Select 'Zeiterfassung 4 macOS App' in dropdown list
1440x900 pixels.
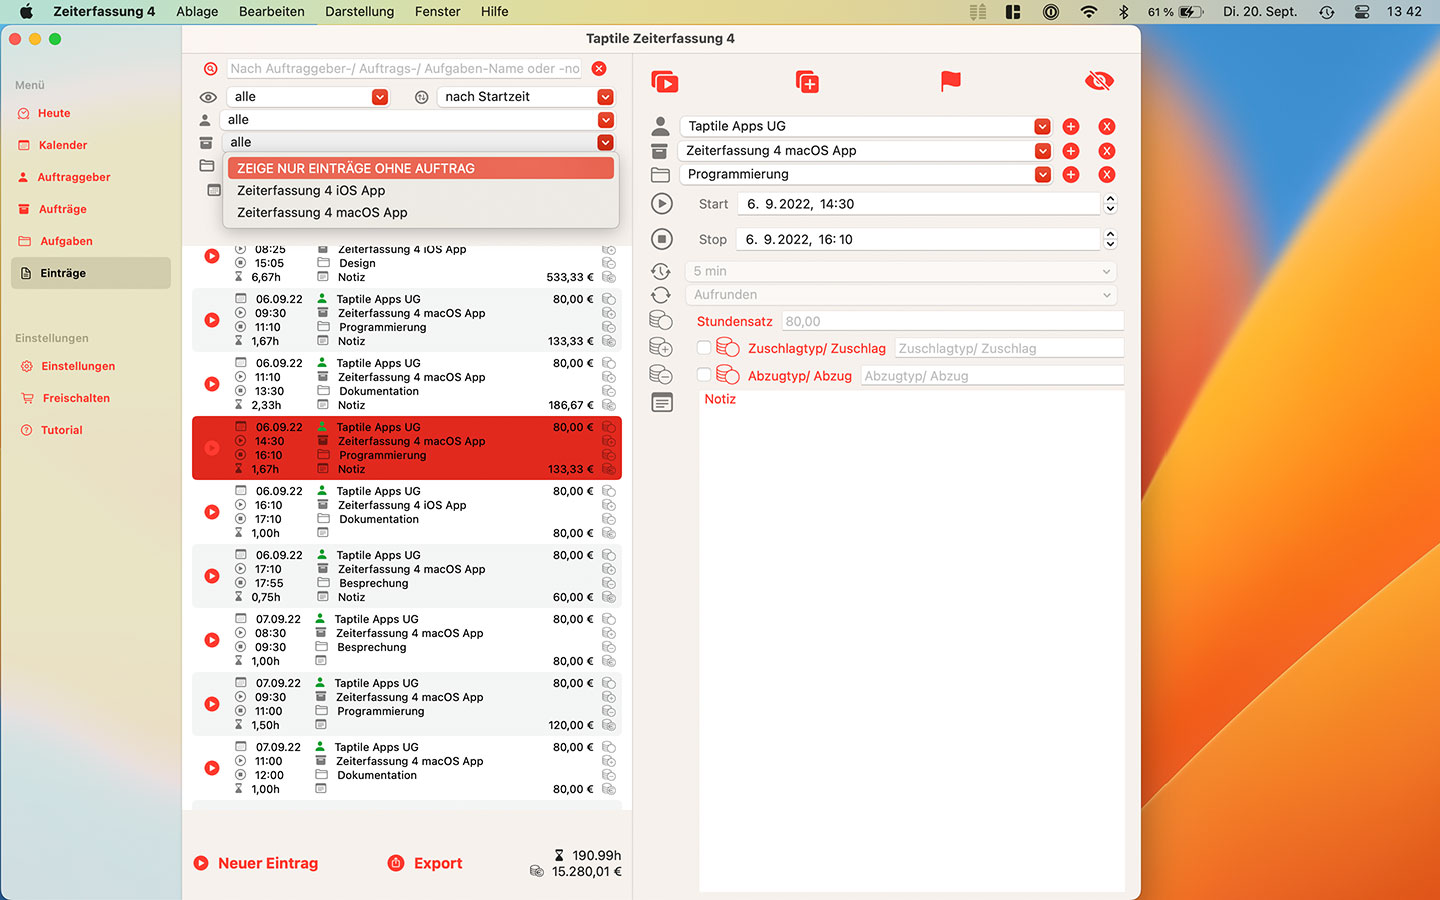click(420, 212)
